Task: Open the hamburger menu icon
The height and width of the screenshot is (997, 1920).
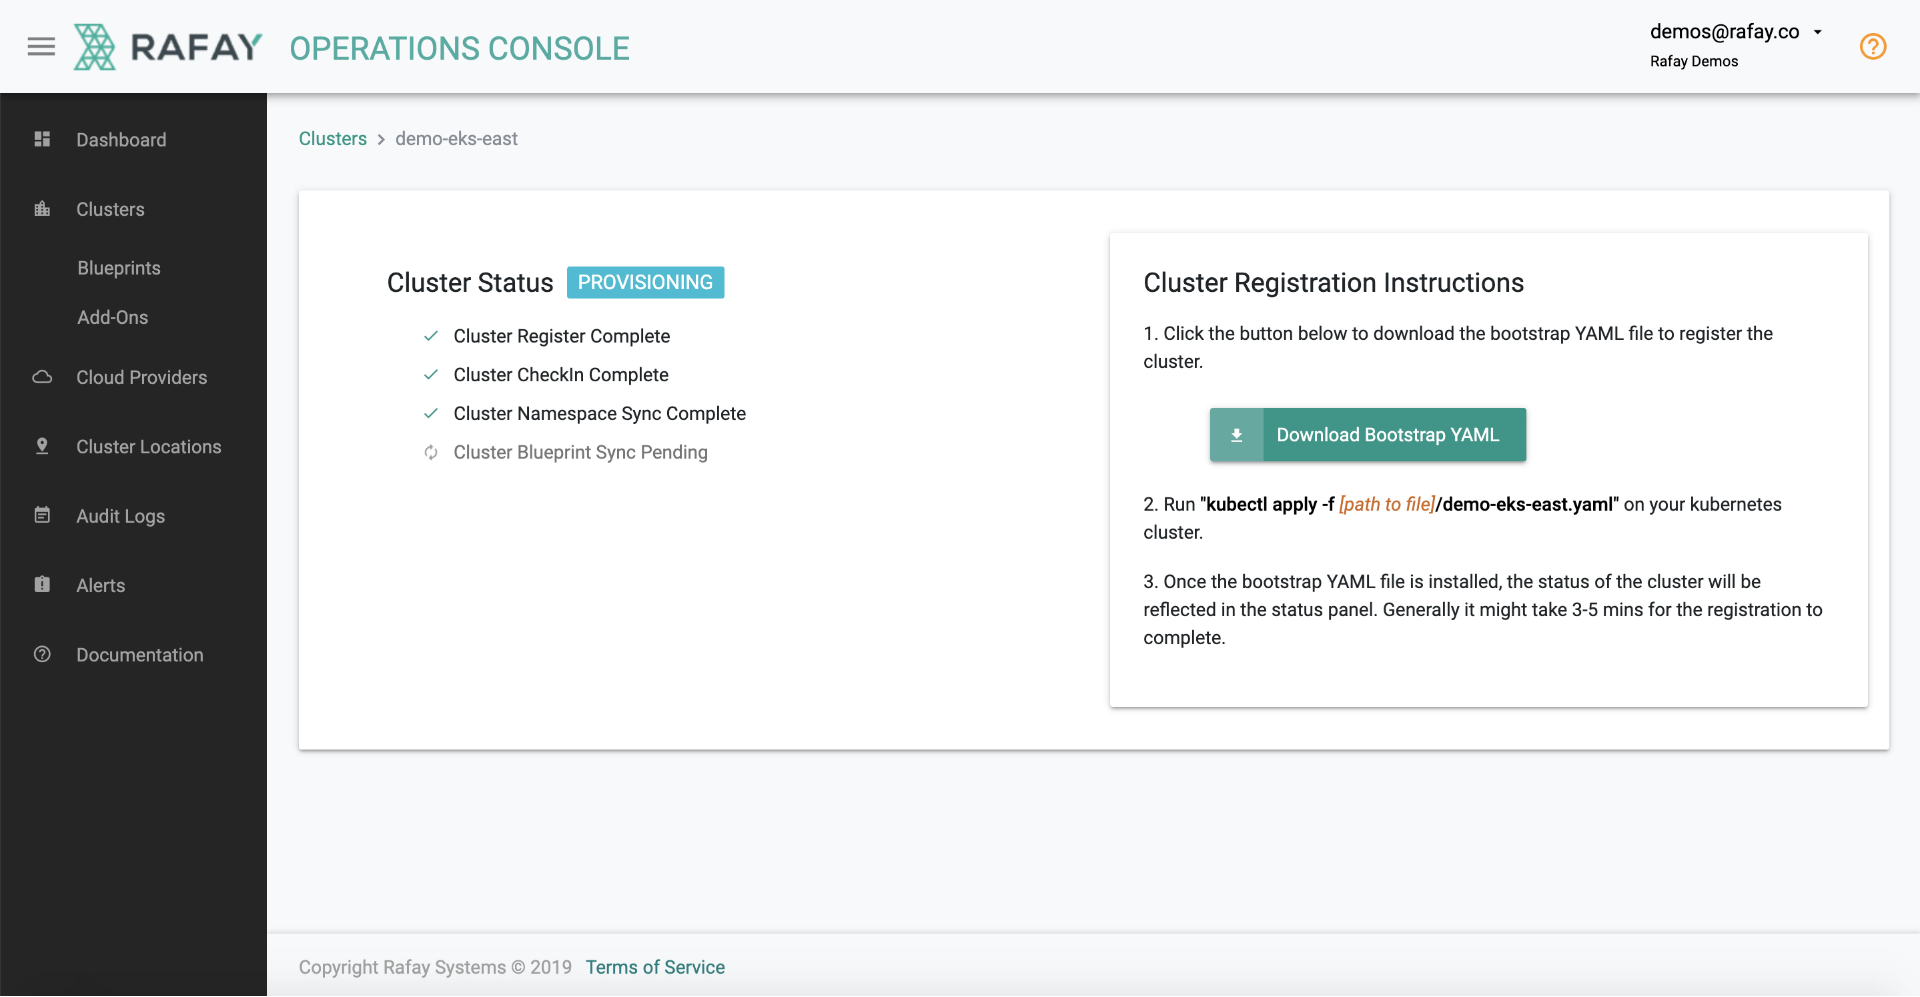Action: point(41,47)
